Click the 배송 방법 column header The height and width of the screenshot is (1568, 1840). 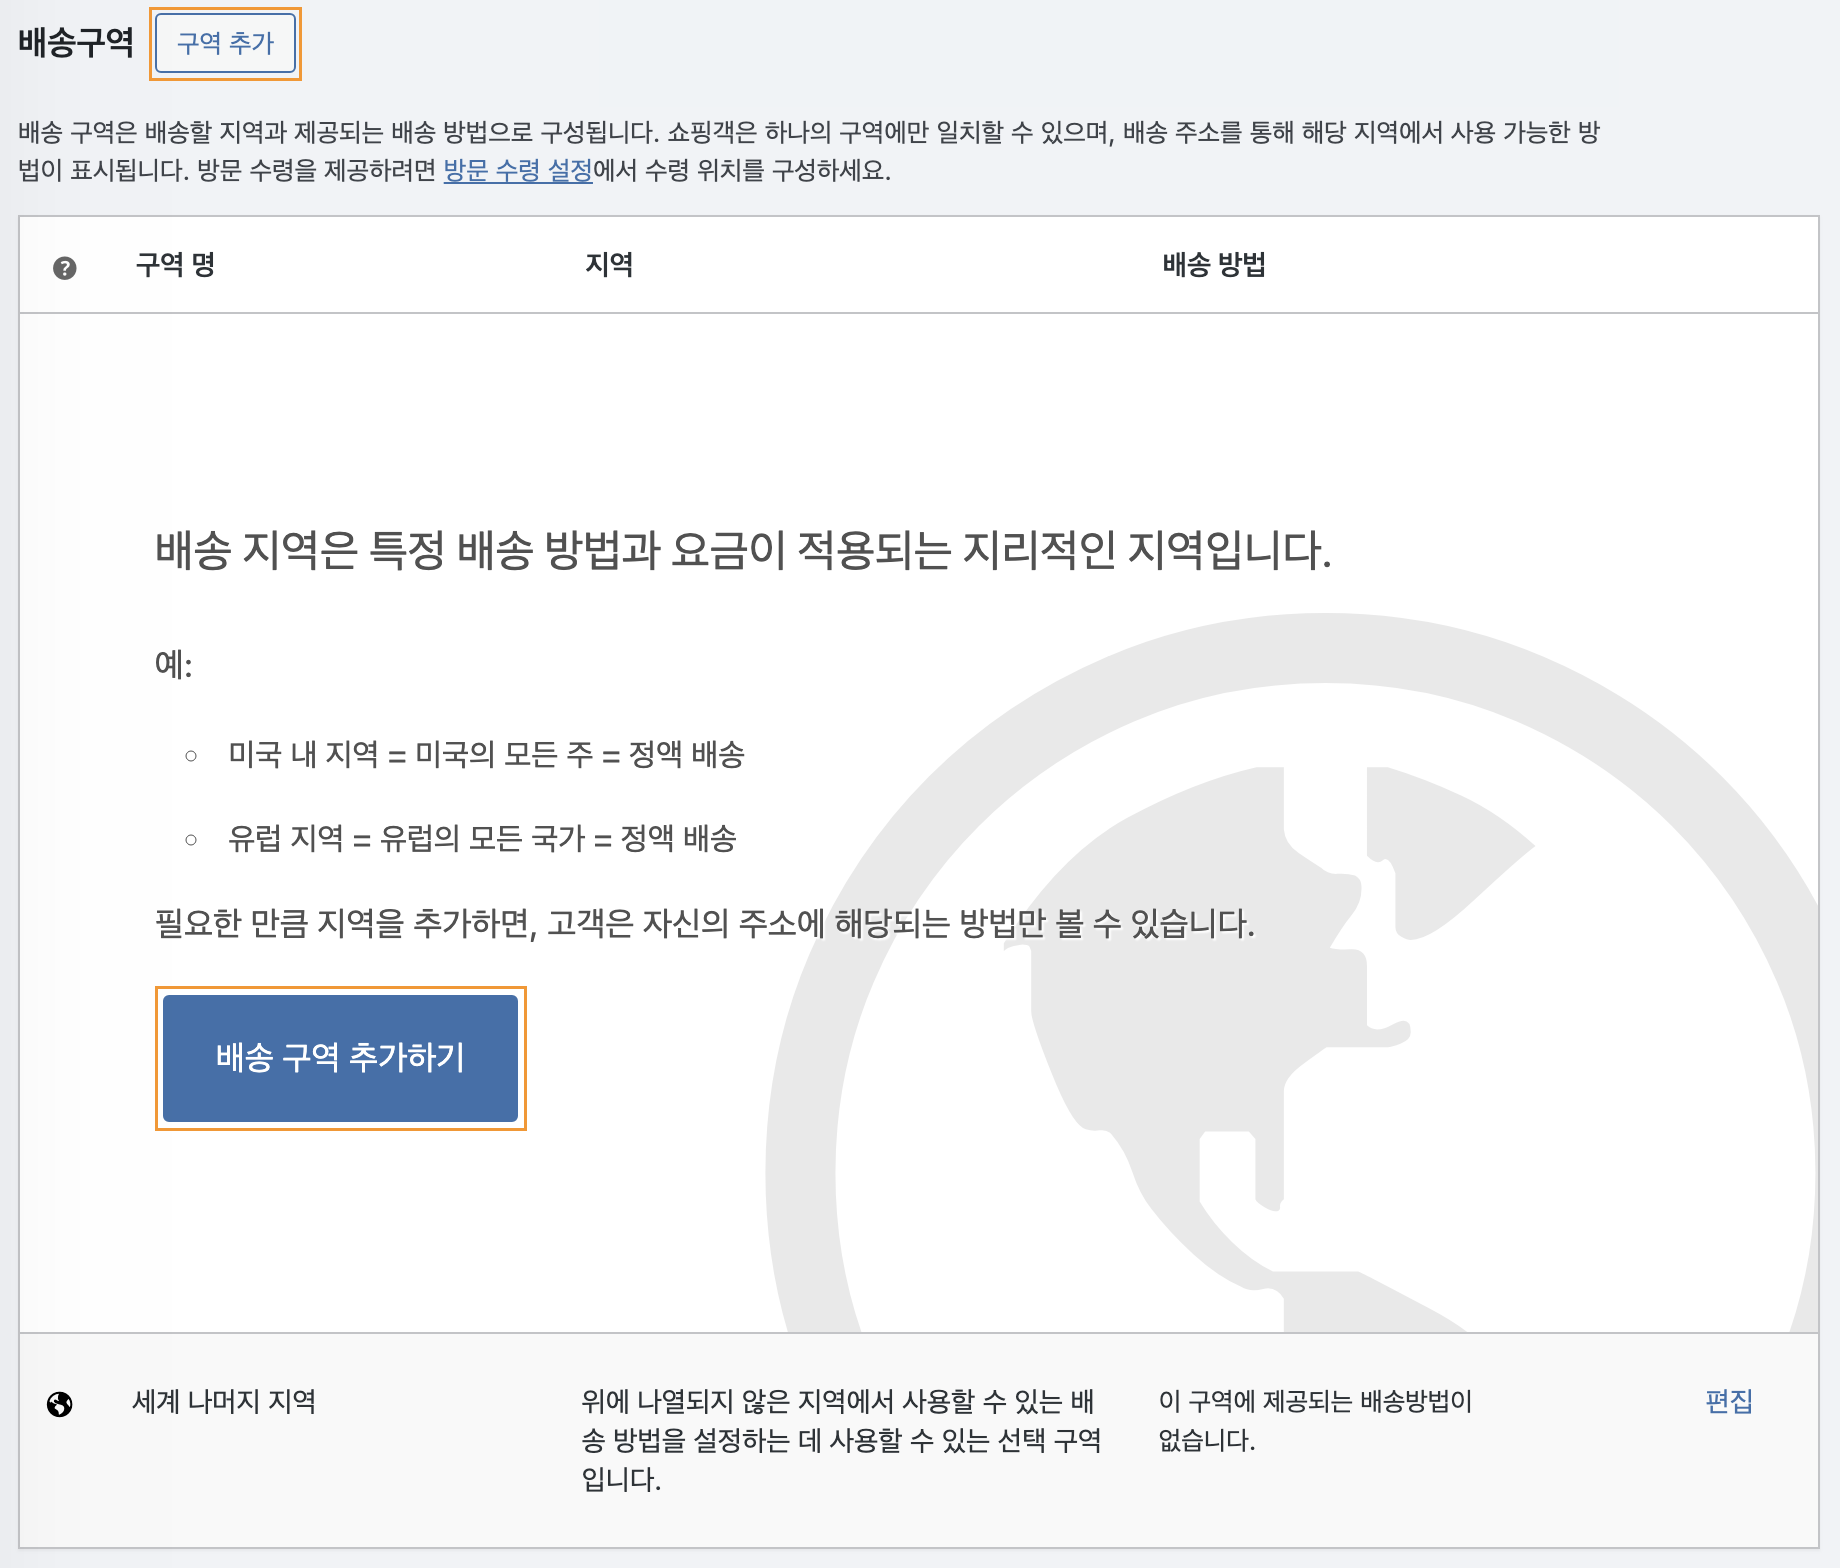[1214, 265]
